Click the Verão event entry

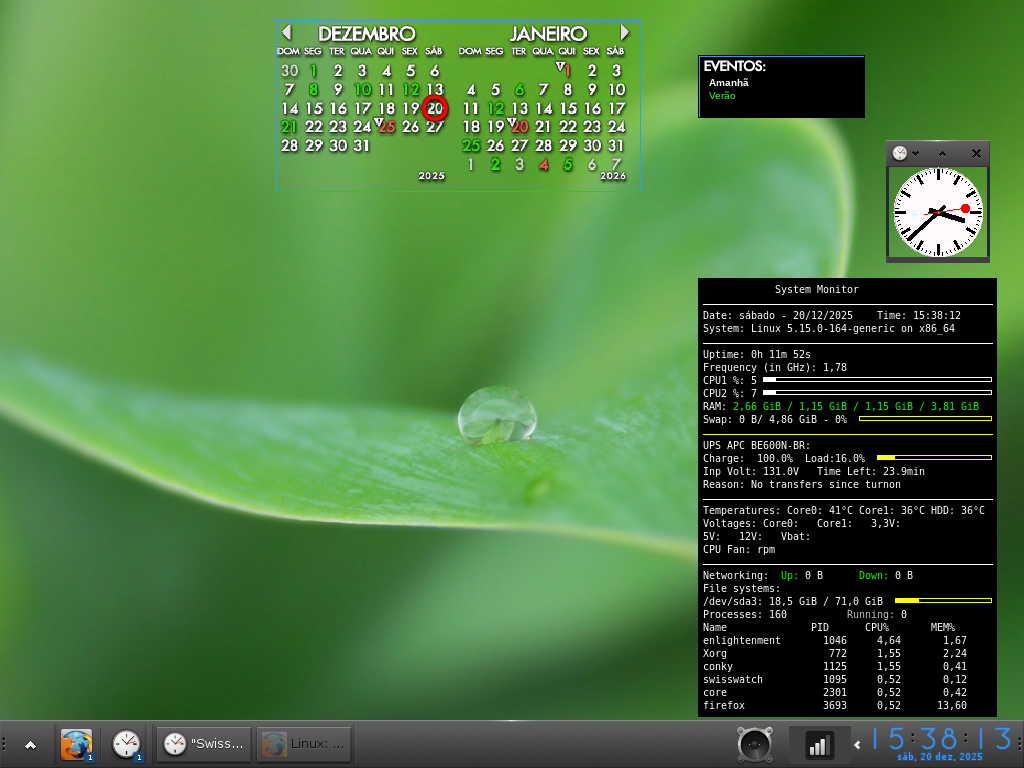point(722,96)
